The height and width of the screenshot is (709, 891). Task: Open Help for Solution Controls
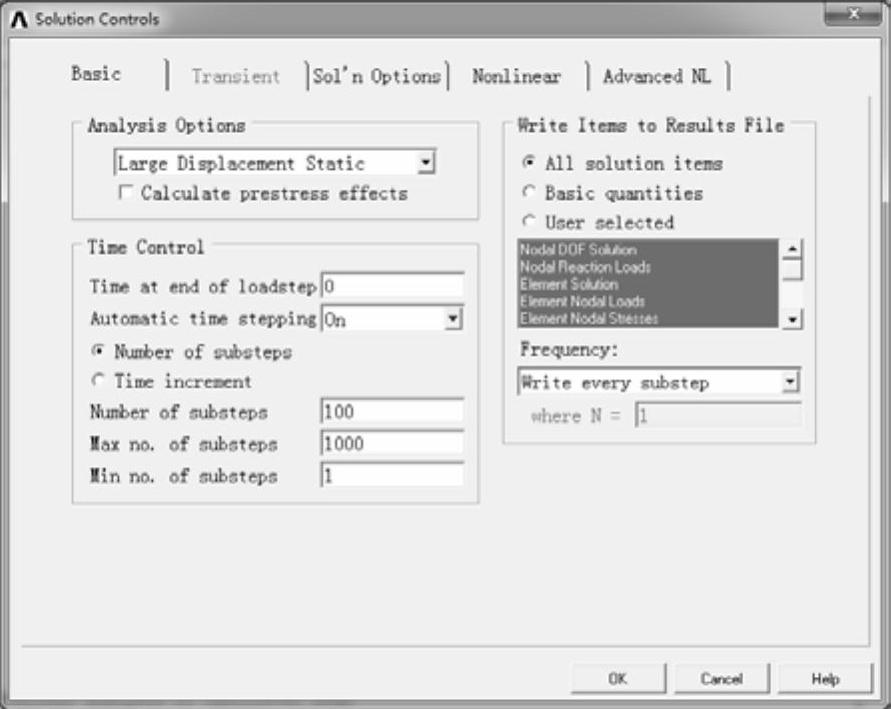click(825, 678)
